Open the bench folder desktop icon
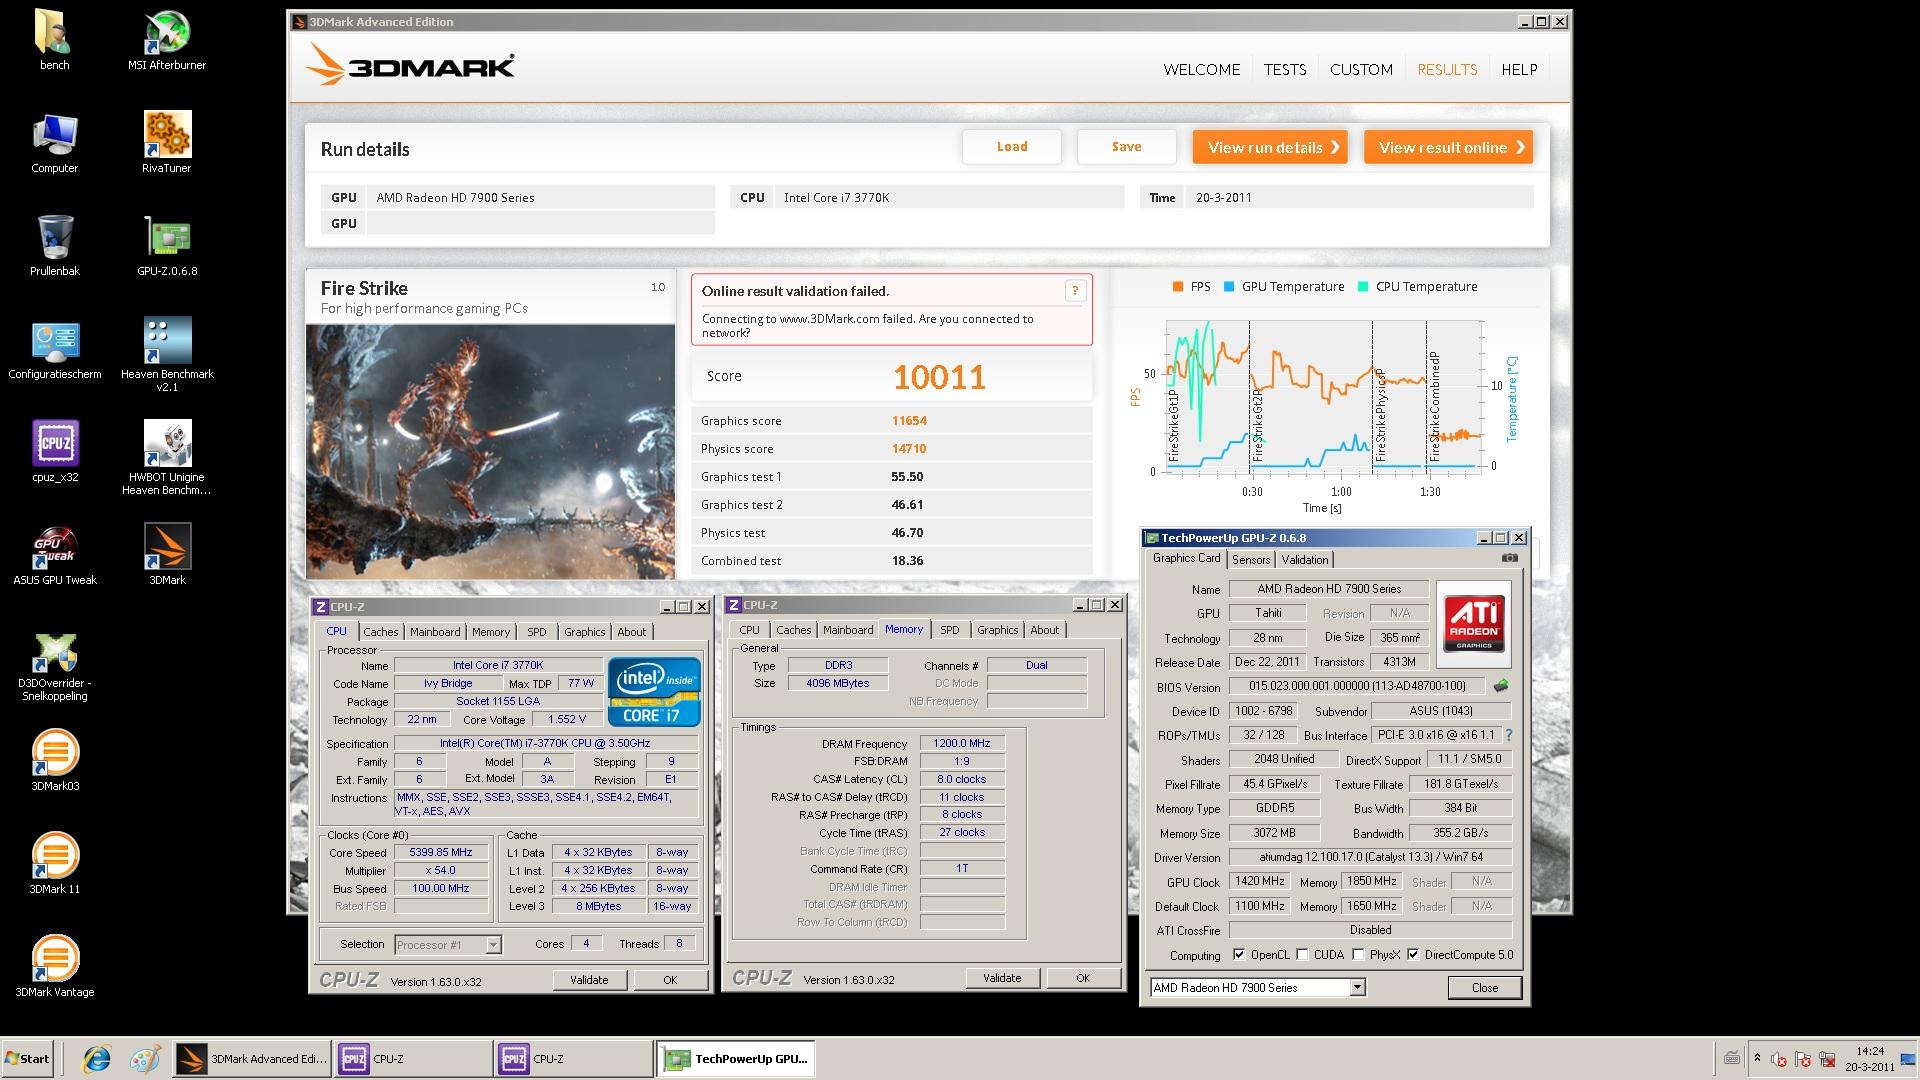This screenshot has height=1080, width=1920. (54, 40)
